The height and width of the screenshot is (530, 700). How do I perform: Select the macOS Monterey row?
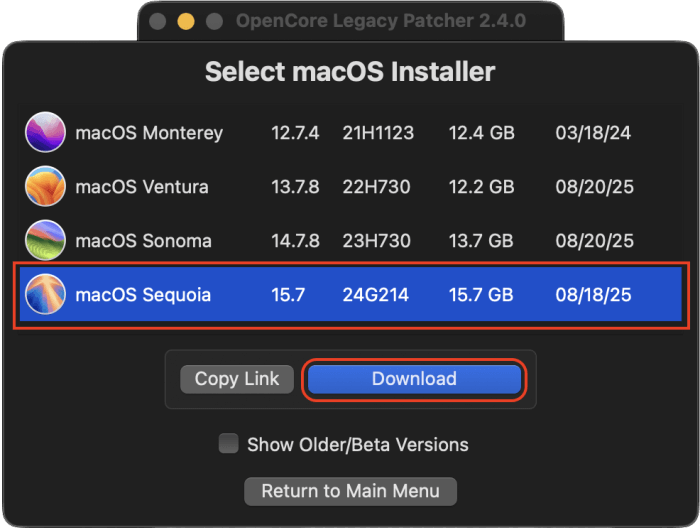click(x=350, y=133)
